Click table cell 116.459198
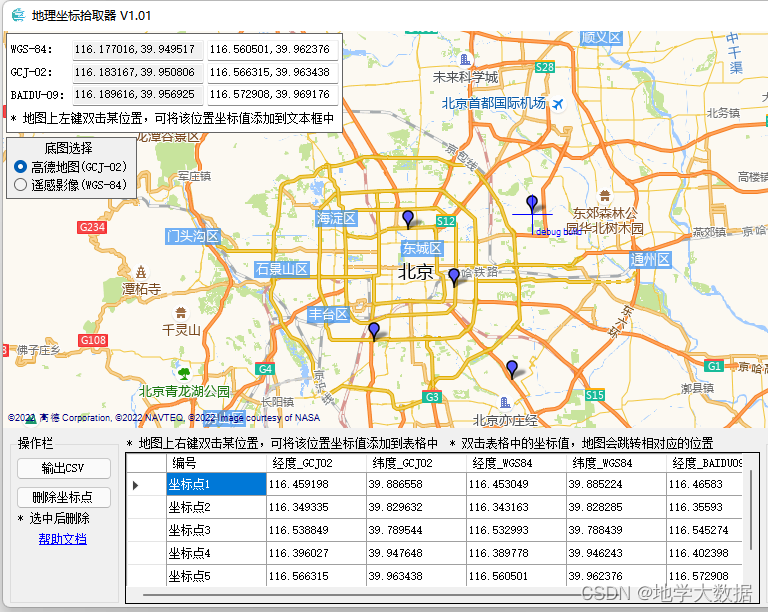Screen dimensions: 768x612 tap(316, 484)
